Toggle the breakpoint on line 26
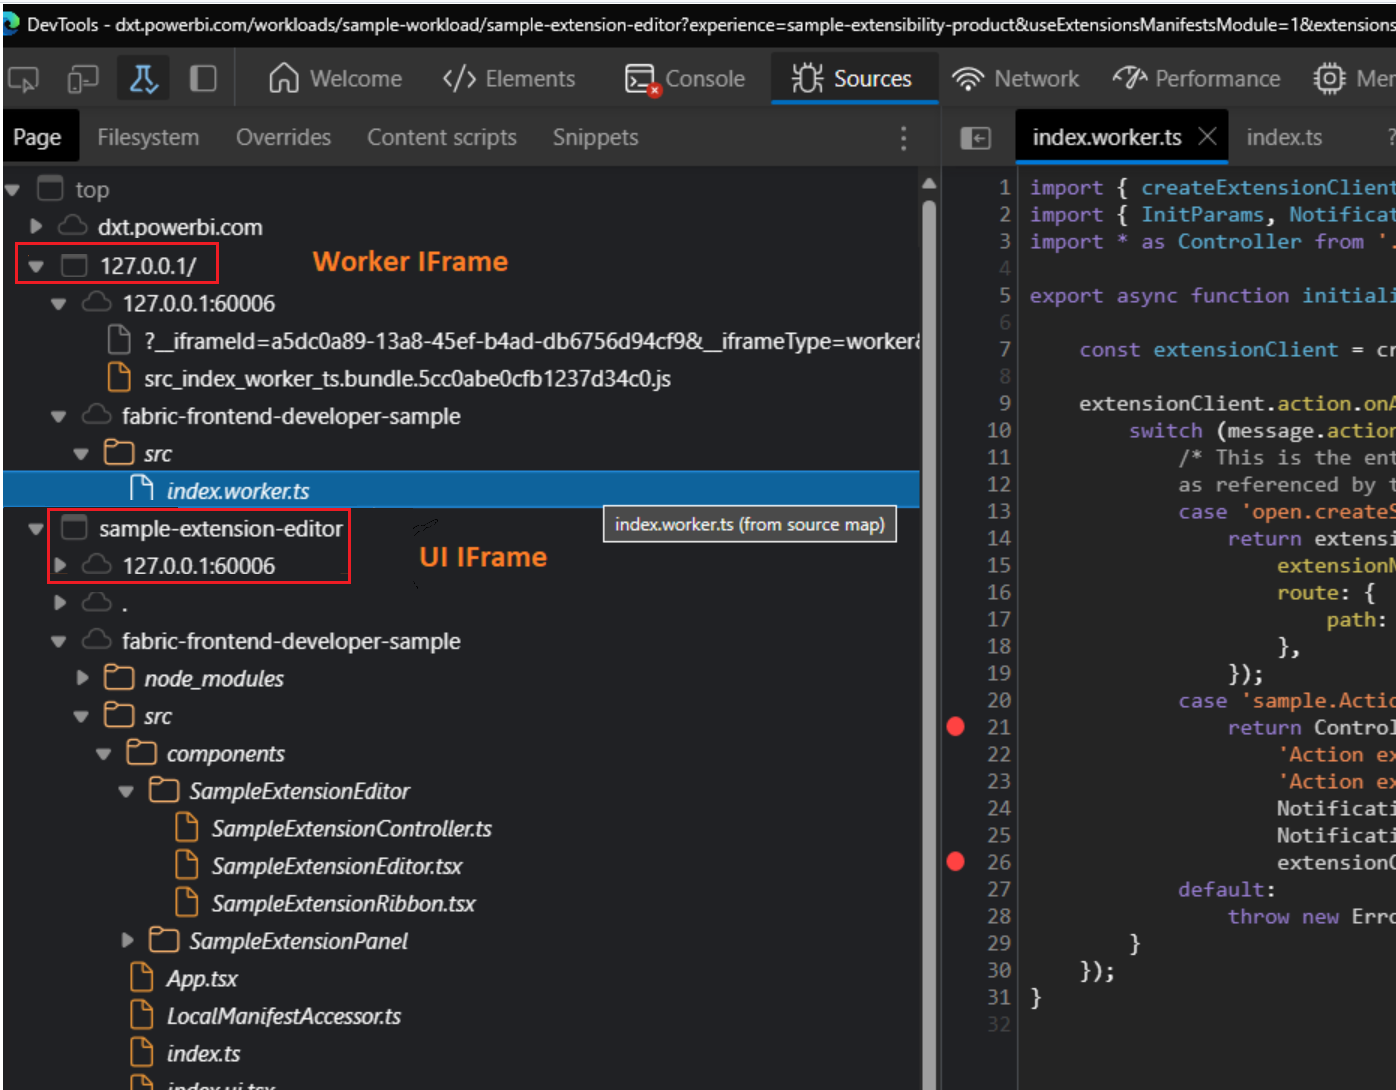Screen dimensions: 1396x1090 click(x=956, y=861)
